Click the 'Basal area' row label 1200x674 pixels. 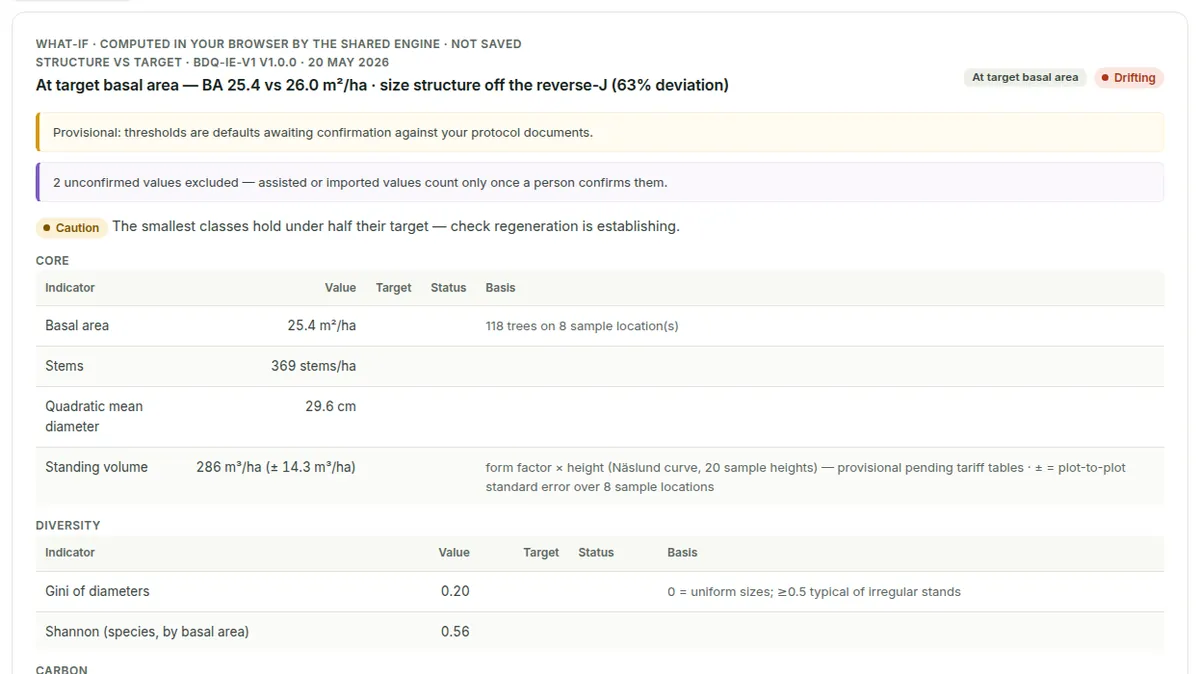click(x=77, y=325)
